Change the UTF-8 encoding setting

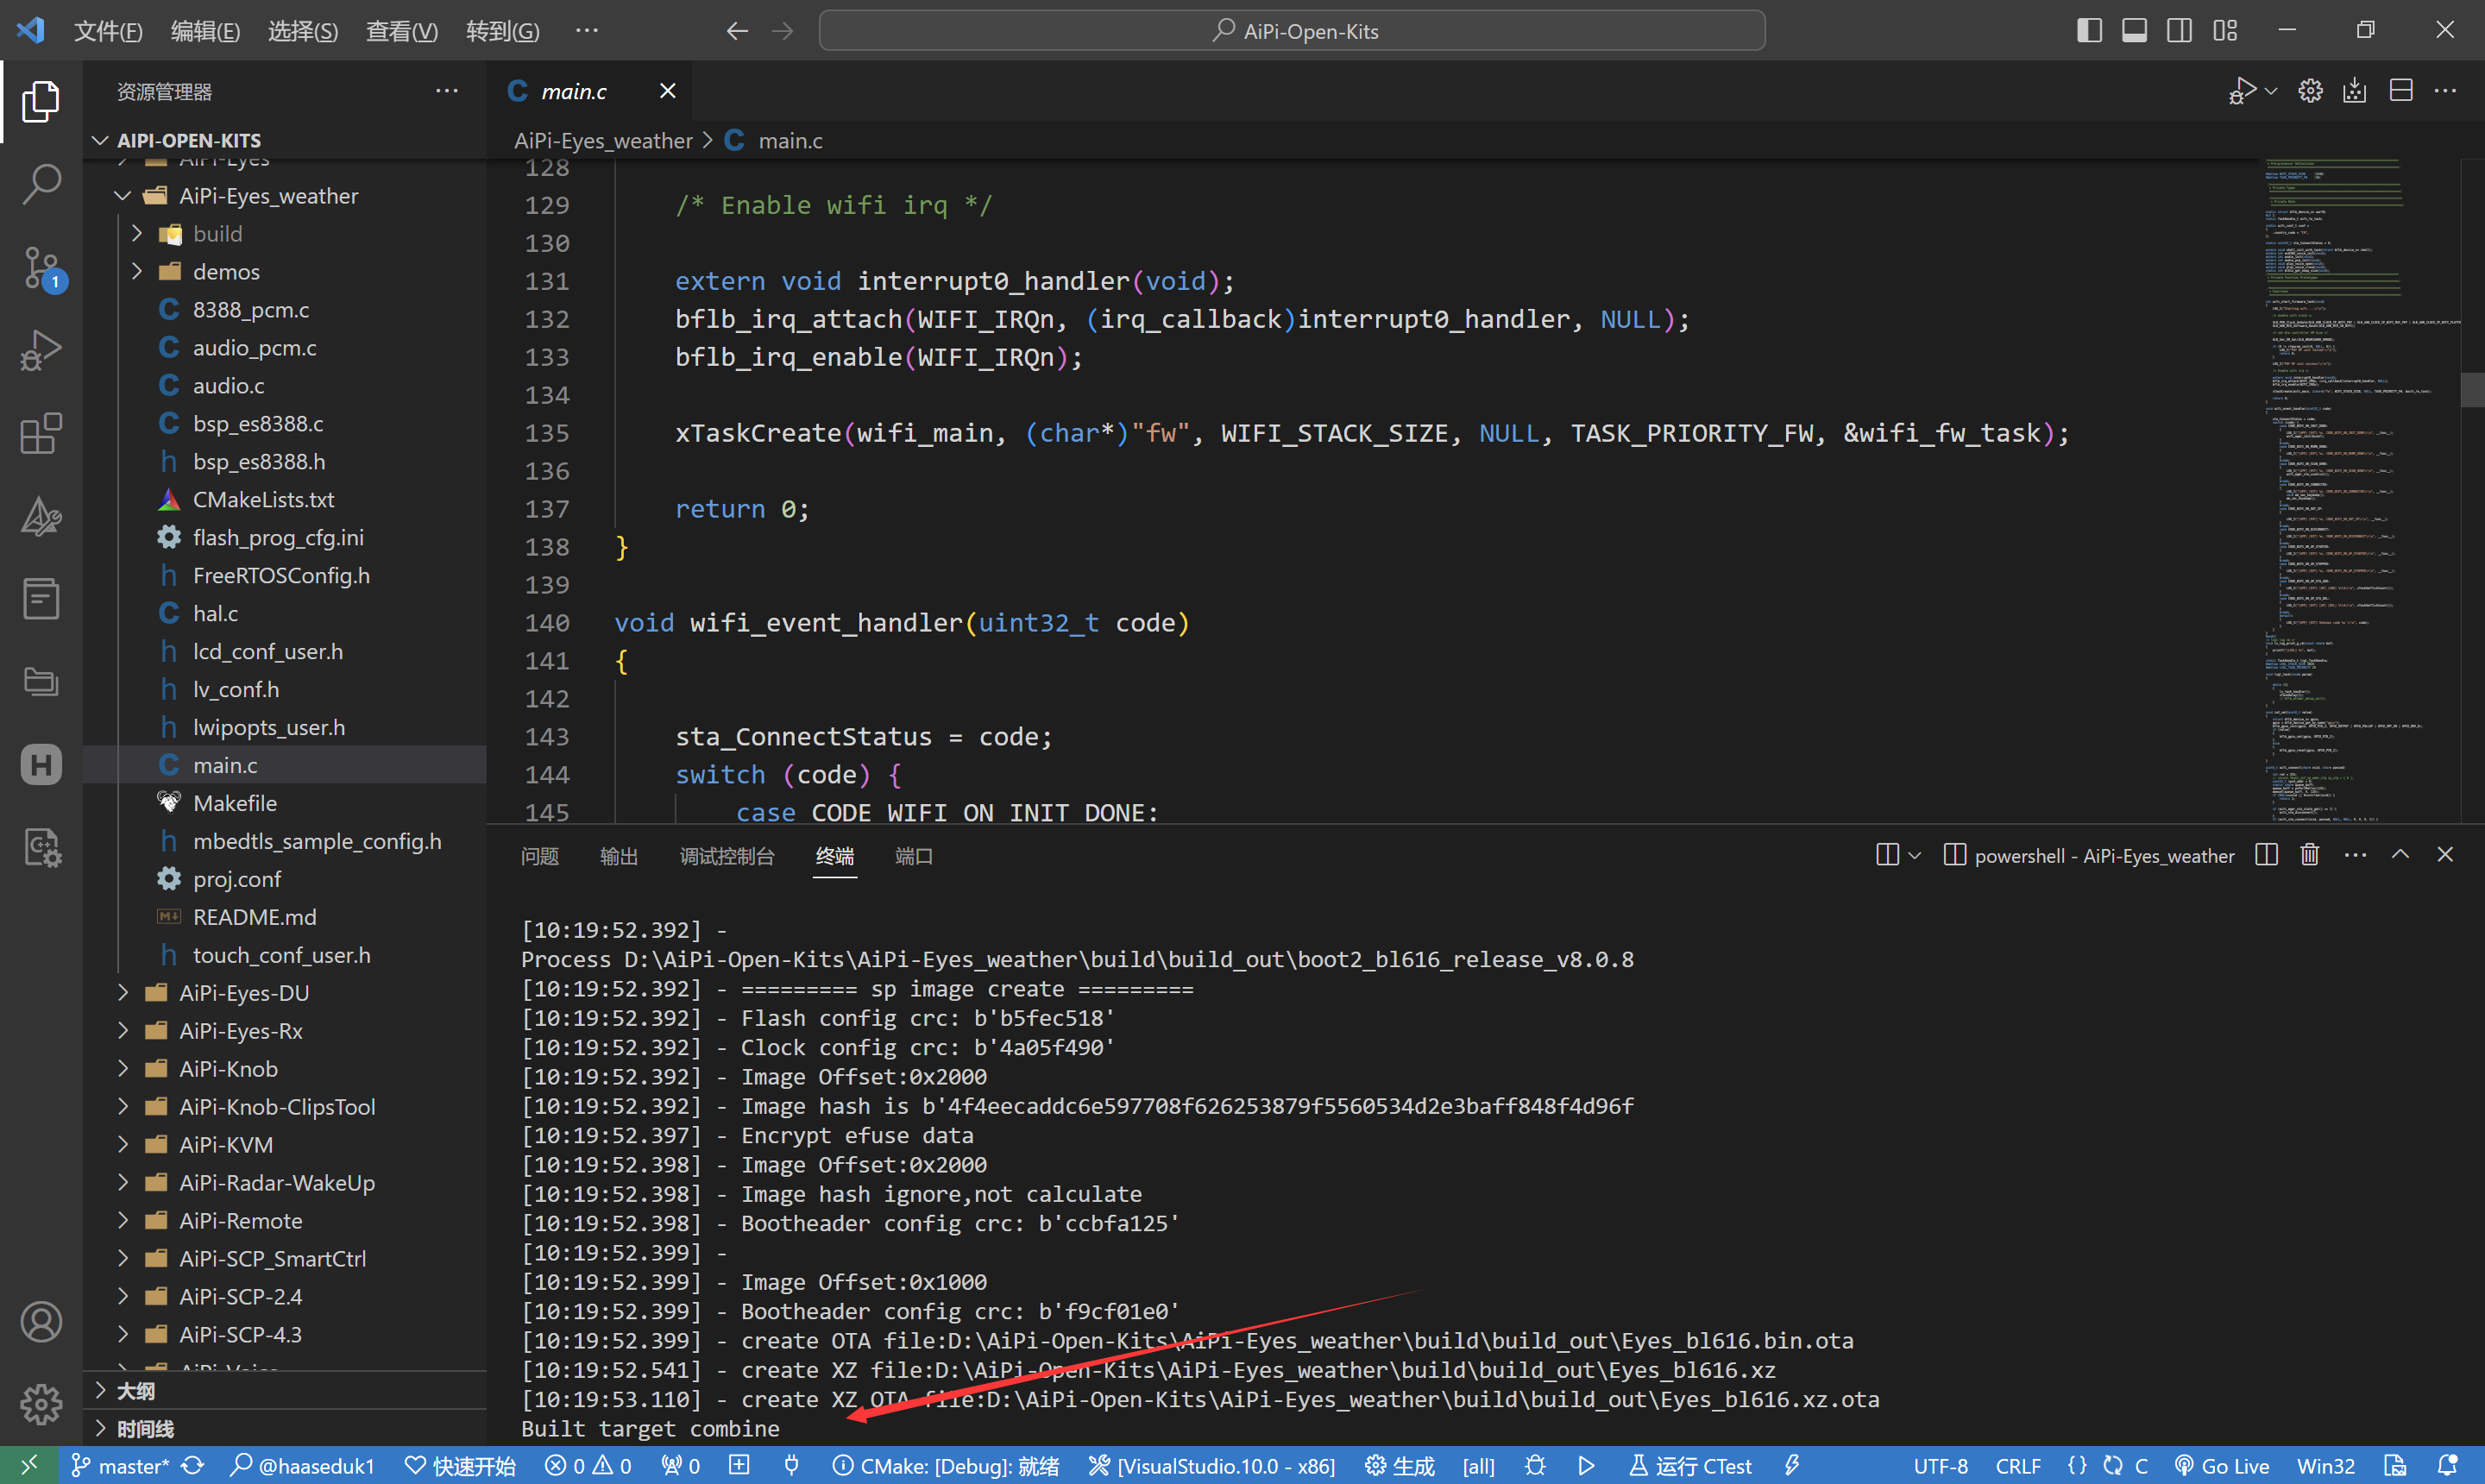point(1940,1466)
